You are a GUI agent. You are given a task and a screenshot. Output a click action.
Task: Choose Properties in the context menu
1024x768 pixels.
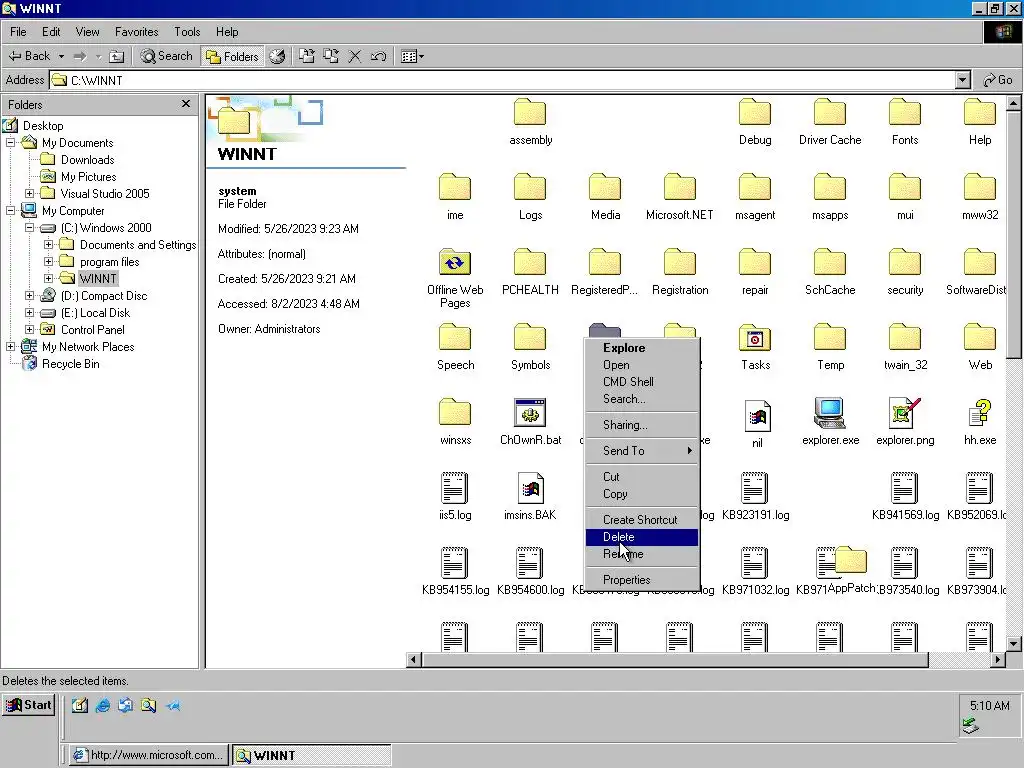642,580
